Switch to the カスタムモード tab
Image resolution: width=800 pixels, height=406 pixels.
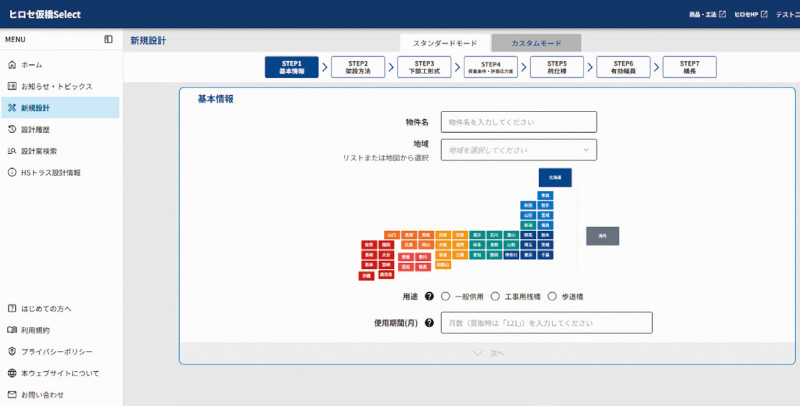(536, 44)
